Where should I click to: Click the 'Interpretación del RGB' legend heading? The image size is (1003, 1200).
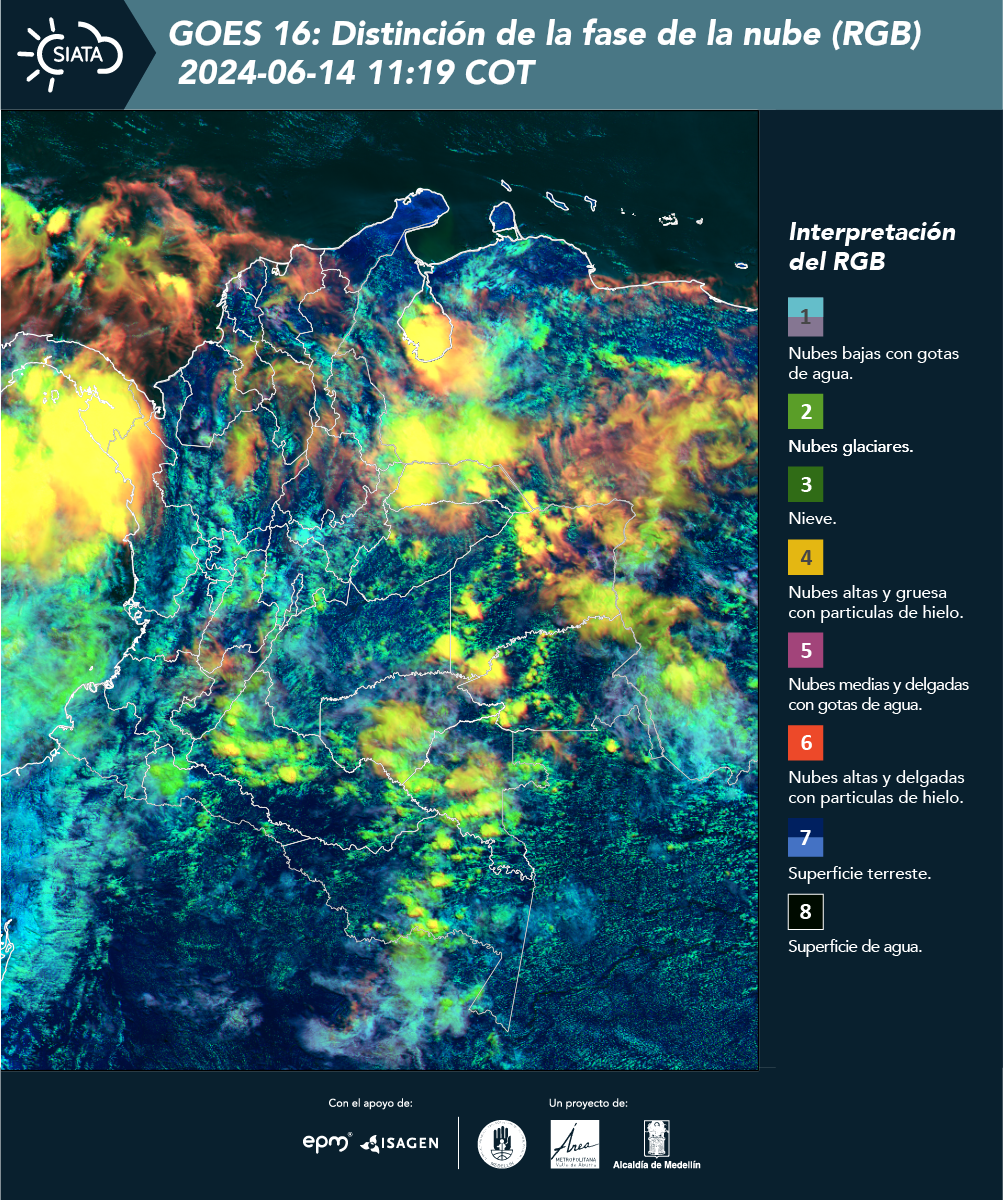[872, 246]
